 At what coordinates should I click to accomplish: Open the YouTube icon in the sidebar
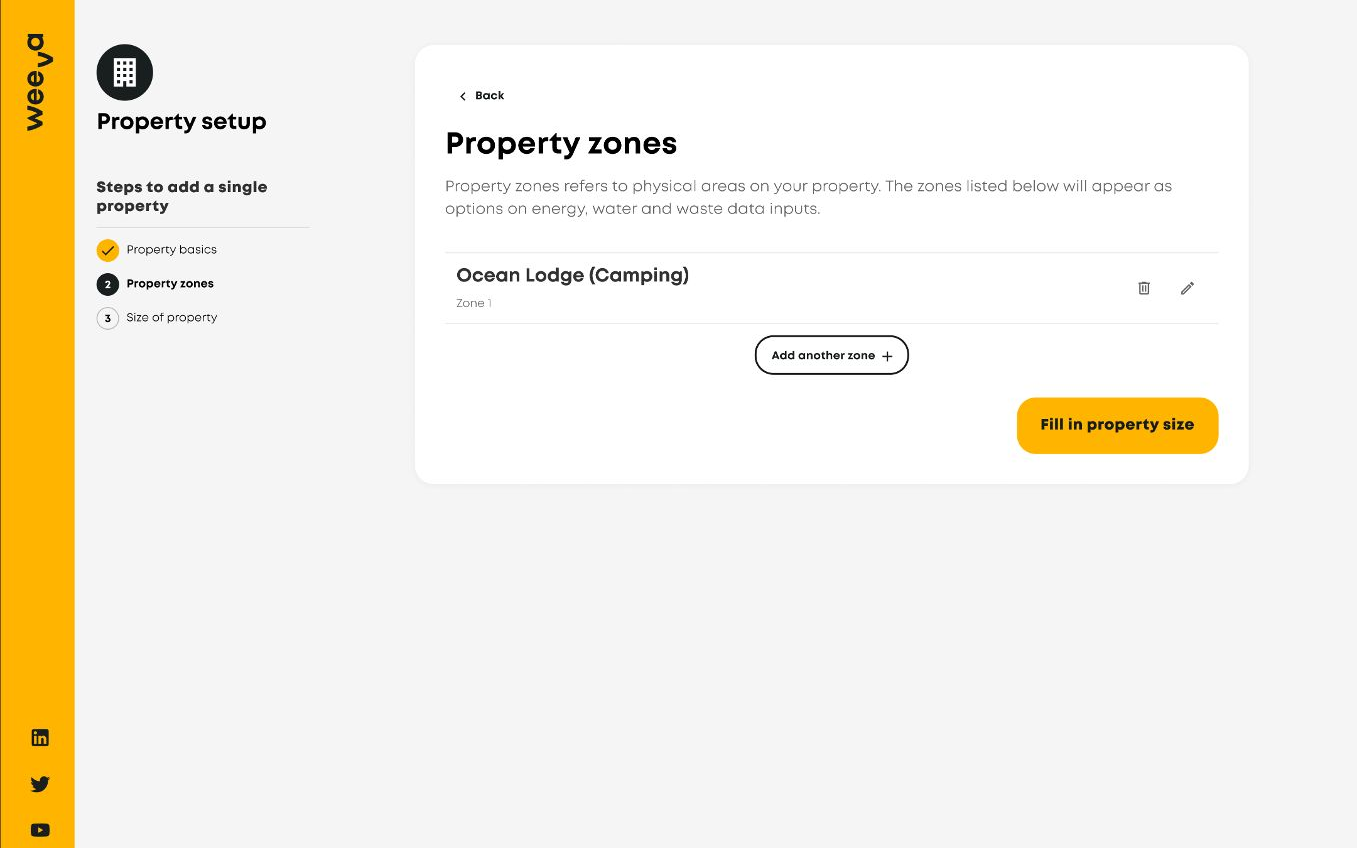pyautogui.click(x=40, y=830)
